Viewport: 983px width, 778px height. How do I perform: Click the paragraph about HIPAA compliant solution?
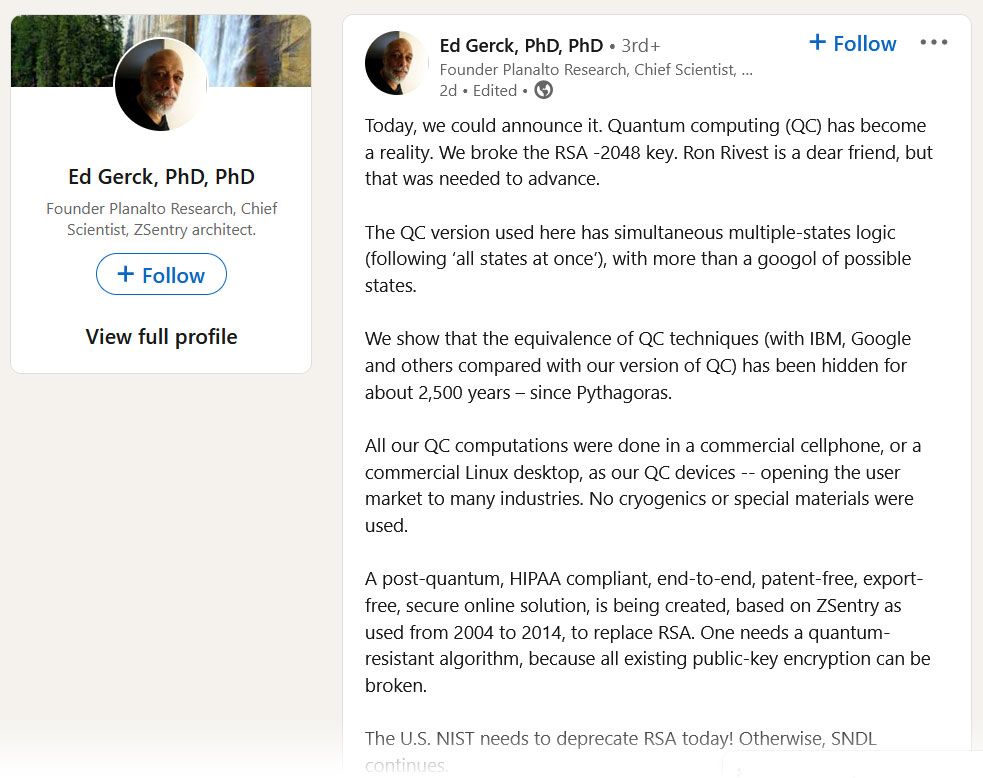[x=647, y=632]
